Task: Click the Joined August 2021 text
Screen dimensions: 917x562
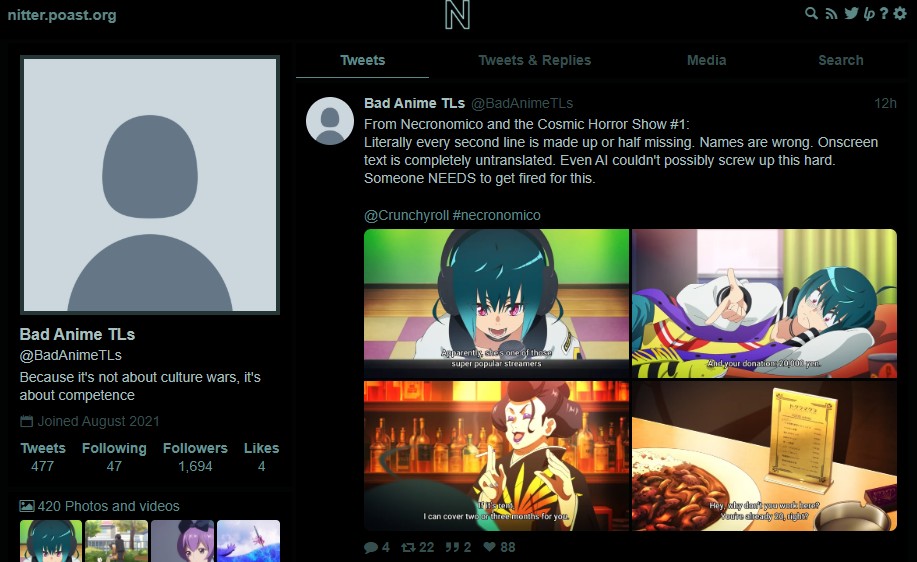Action: tap(98, 421)
